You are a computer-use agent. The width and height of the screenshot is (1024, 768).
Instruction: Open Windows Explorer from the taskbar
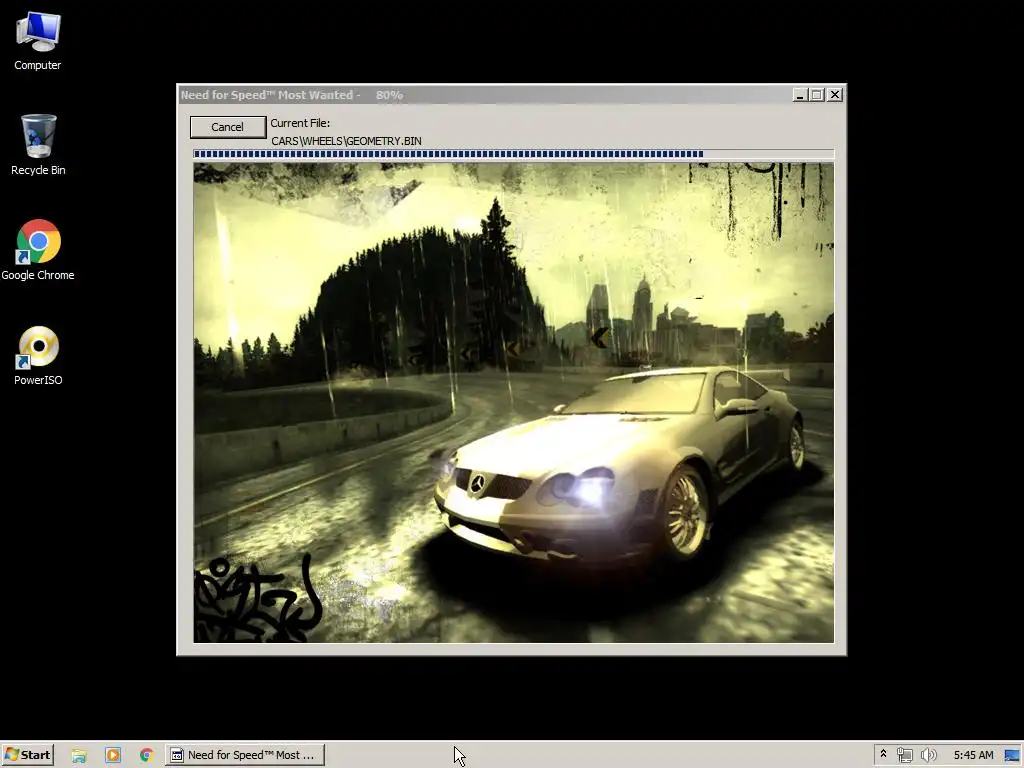79,755
